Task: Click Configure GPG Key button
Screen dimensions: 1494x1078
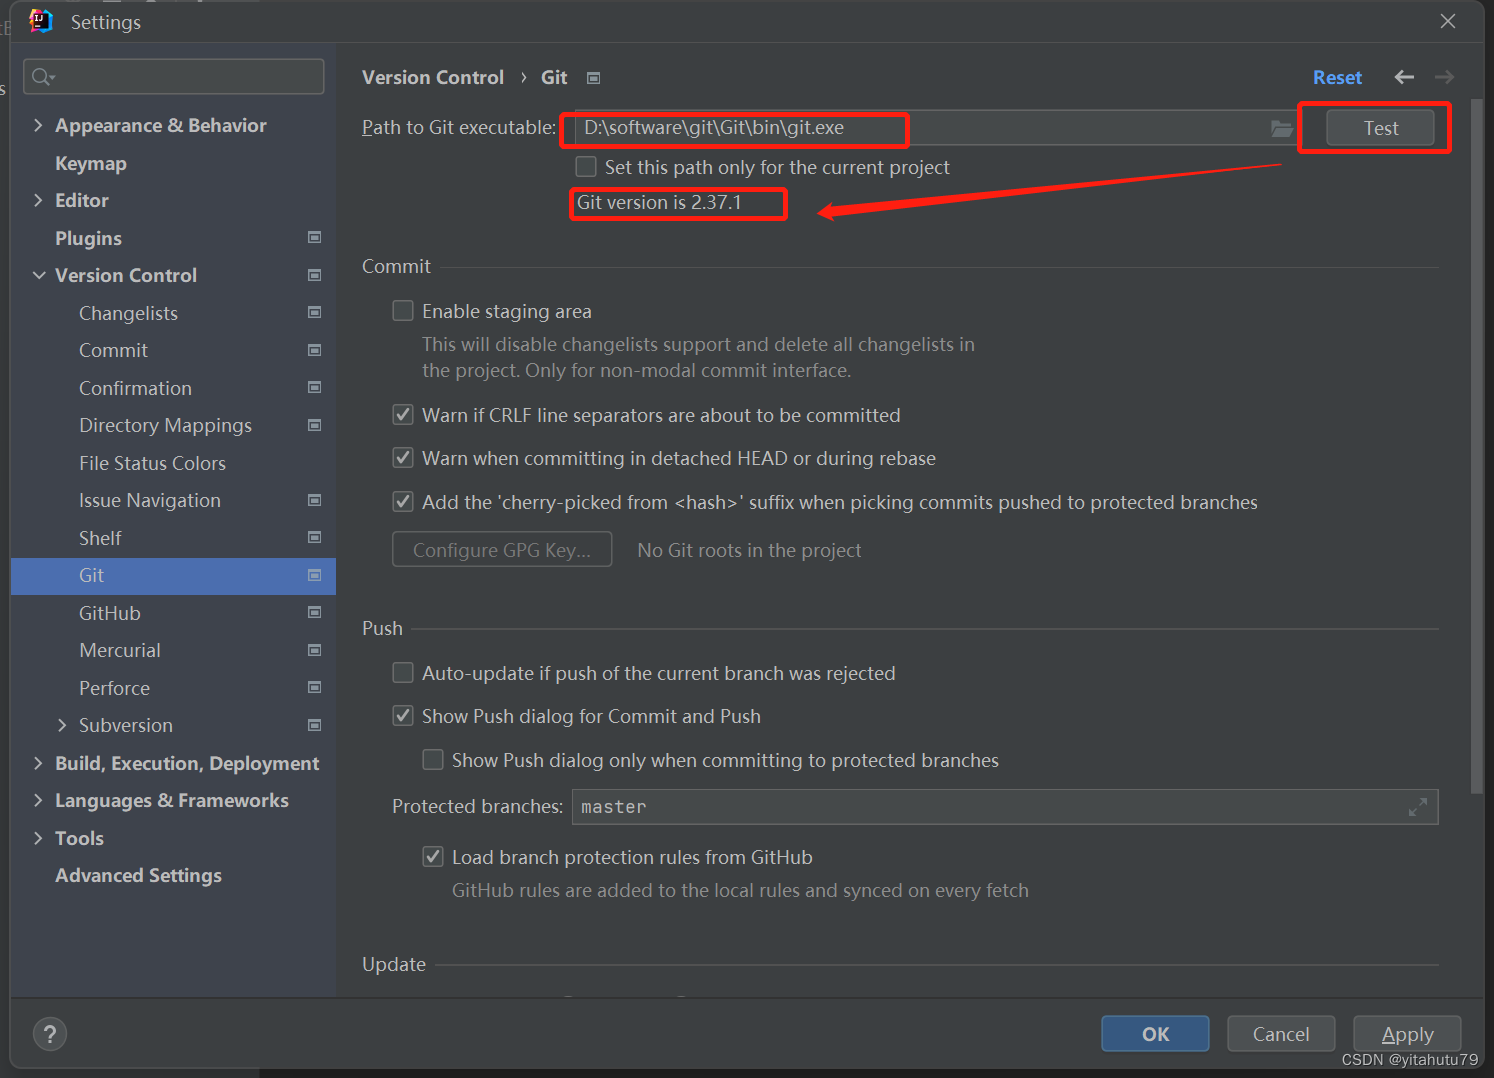Action: [502, 550]
